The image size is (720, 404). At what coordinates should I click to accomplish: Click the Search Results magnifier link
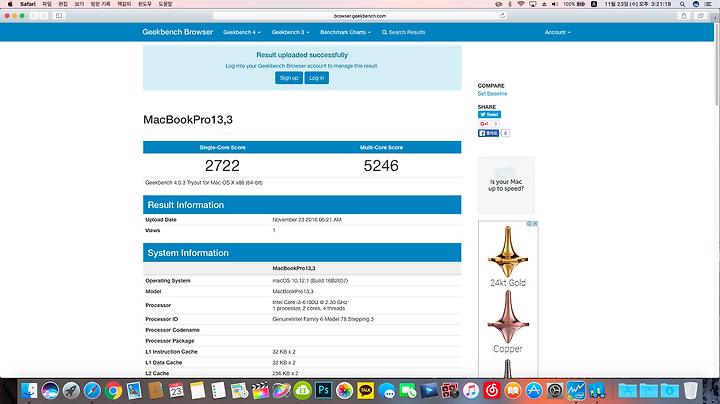point(404,32)
